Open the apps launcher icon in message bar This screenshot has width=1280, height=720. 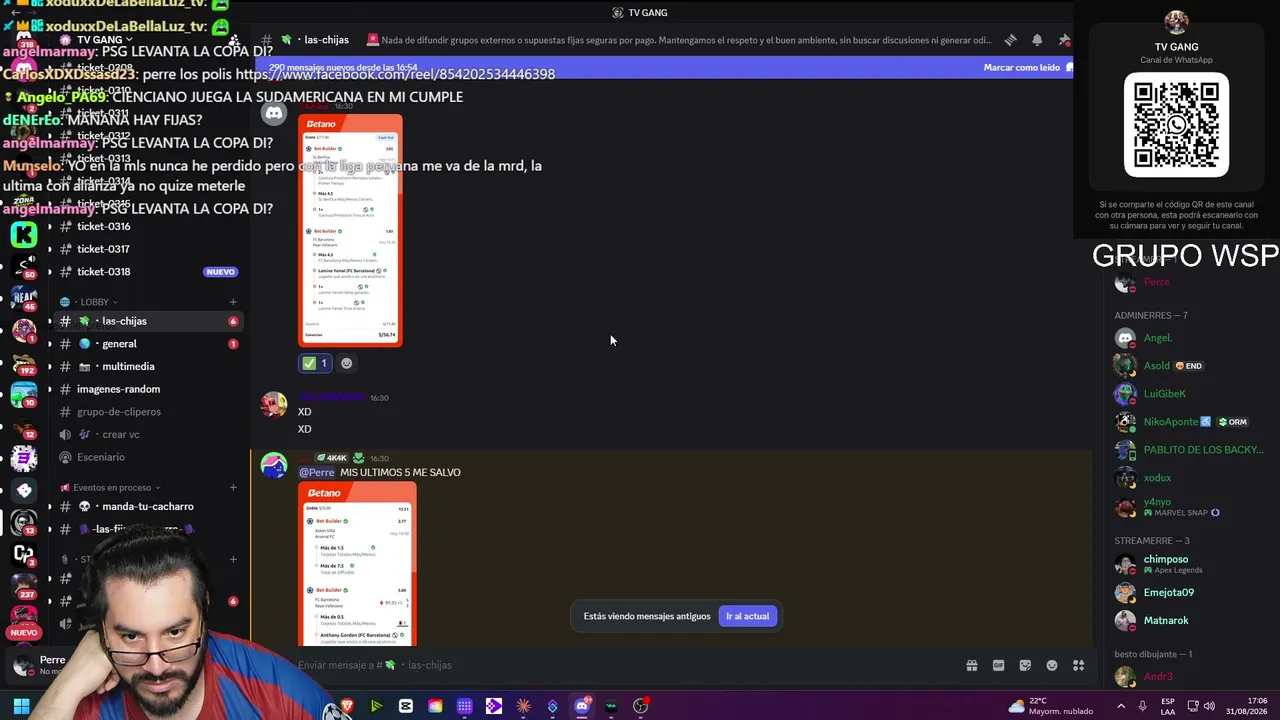pos(1079,665)
